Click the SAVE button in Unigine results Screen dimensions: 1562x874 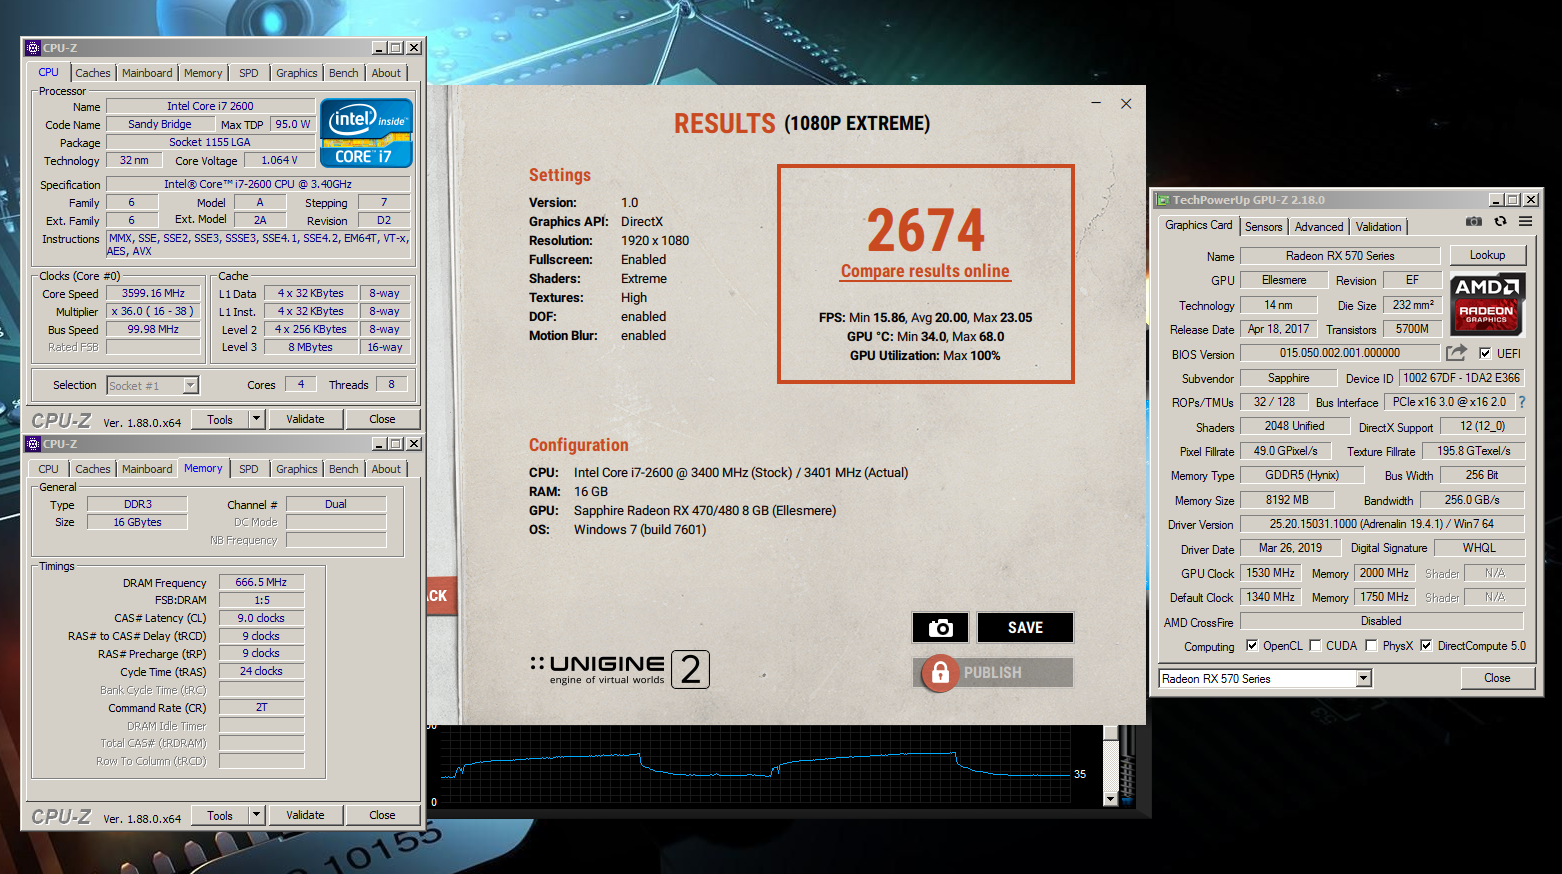(1025, 628)
